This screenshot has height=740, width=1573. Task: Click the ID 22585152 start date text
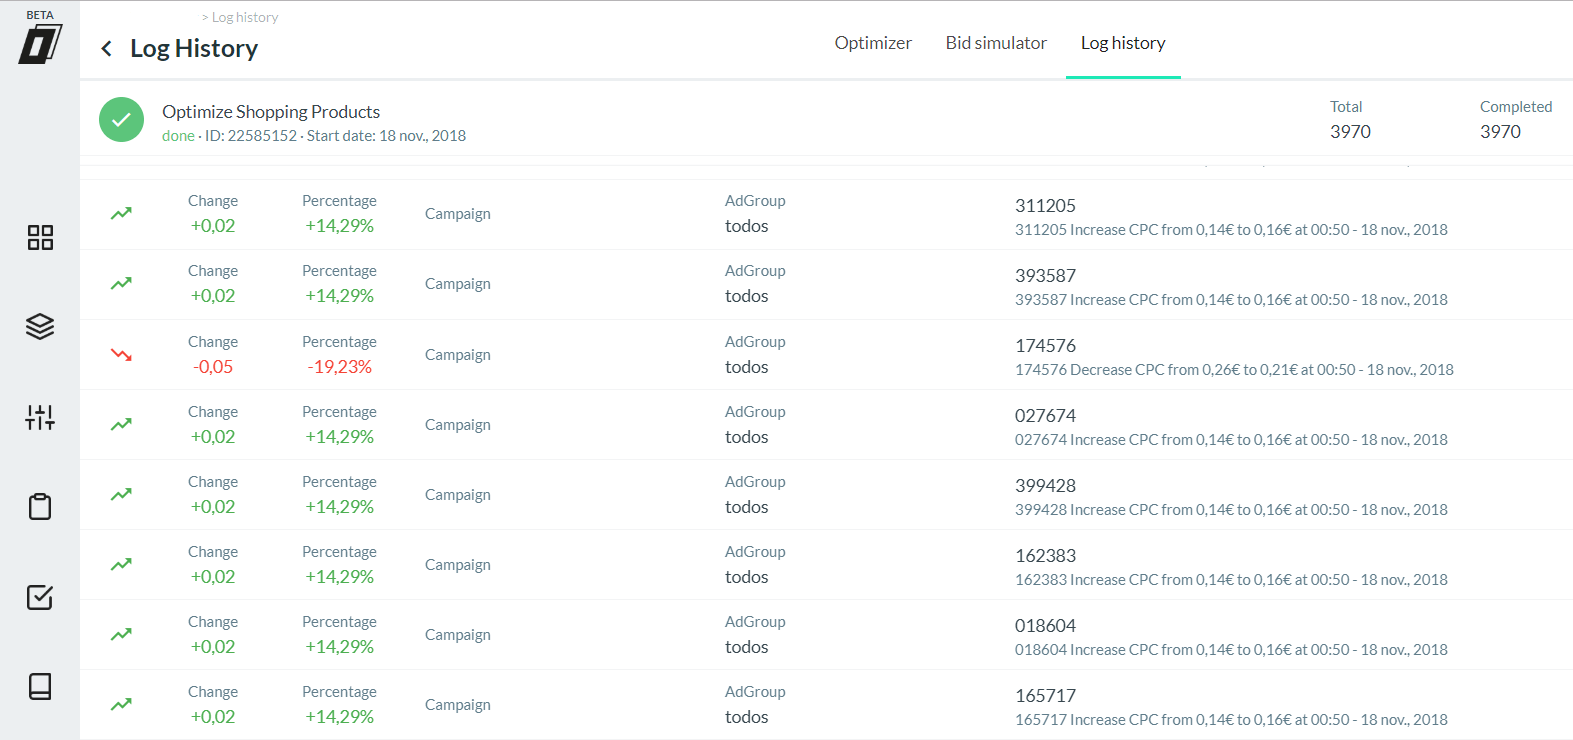336,136
